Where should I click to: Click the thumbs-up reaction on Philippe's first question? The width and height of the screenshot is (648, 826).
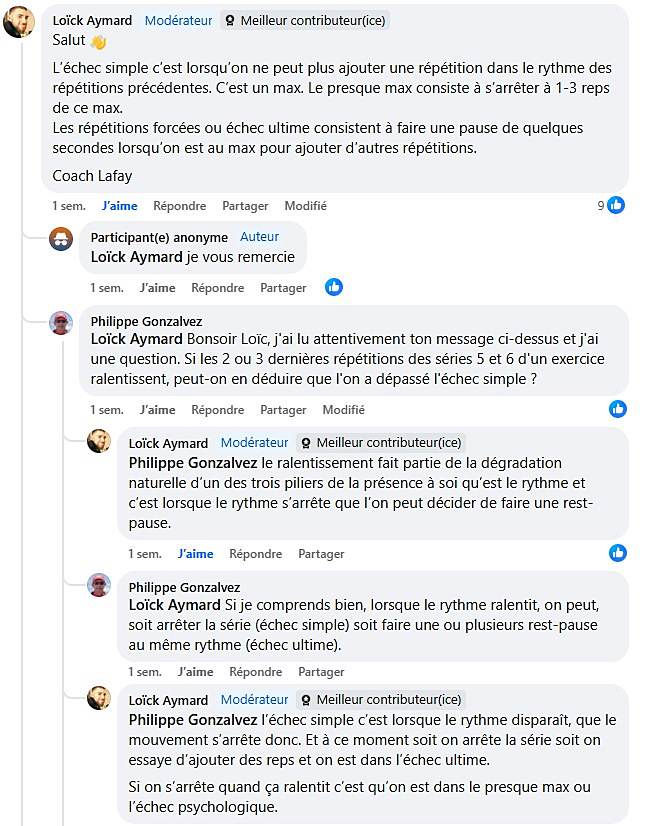point(618,408)
